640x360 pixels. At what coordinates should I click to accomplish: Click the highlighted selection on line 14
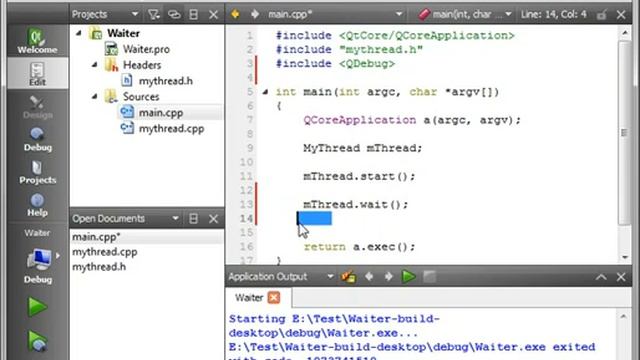(x=314, y=218)
